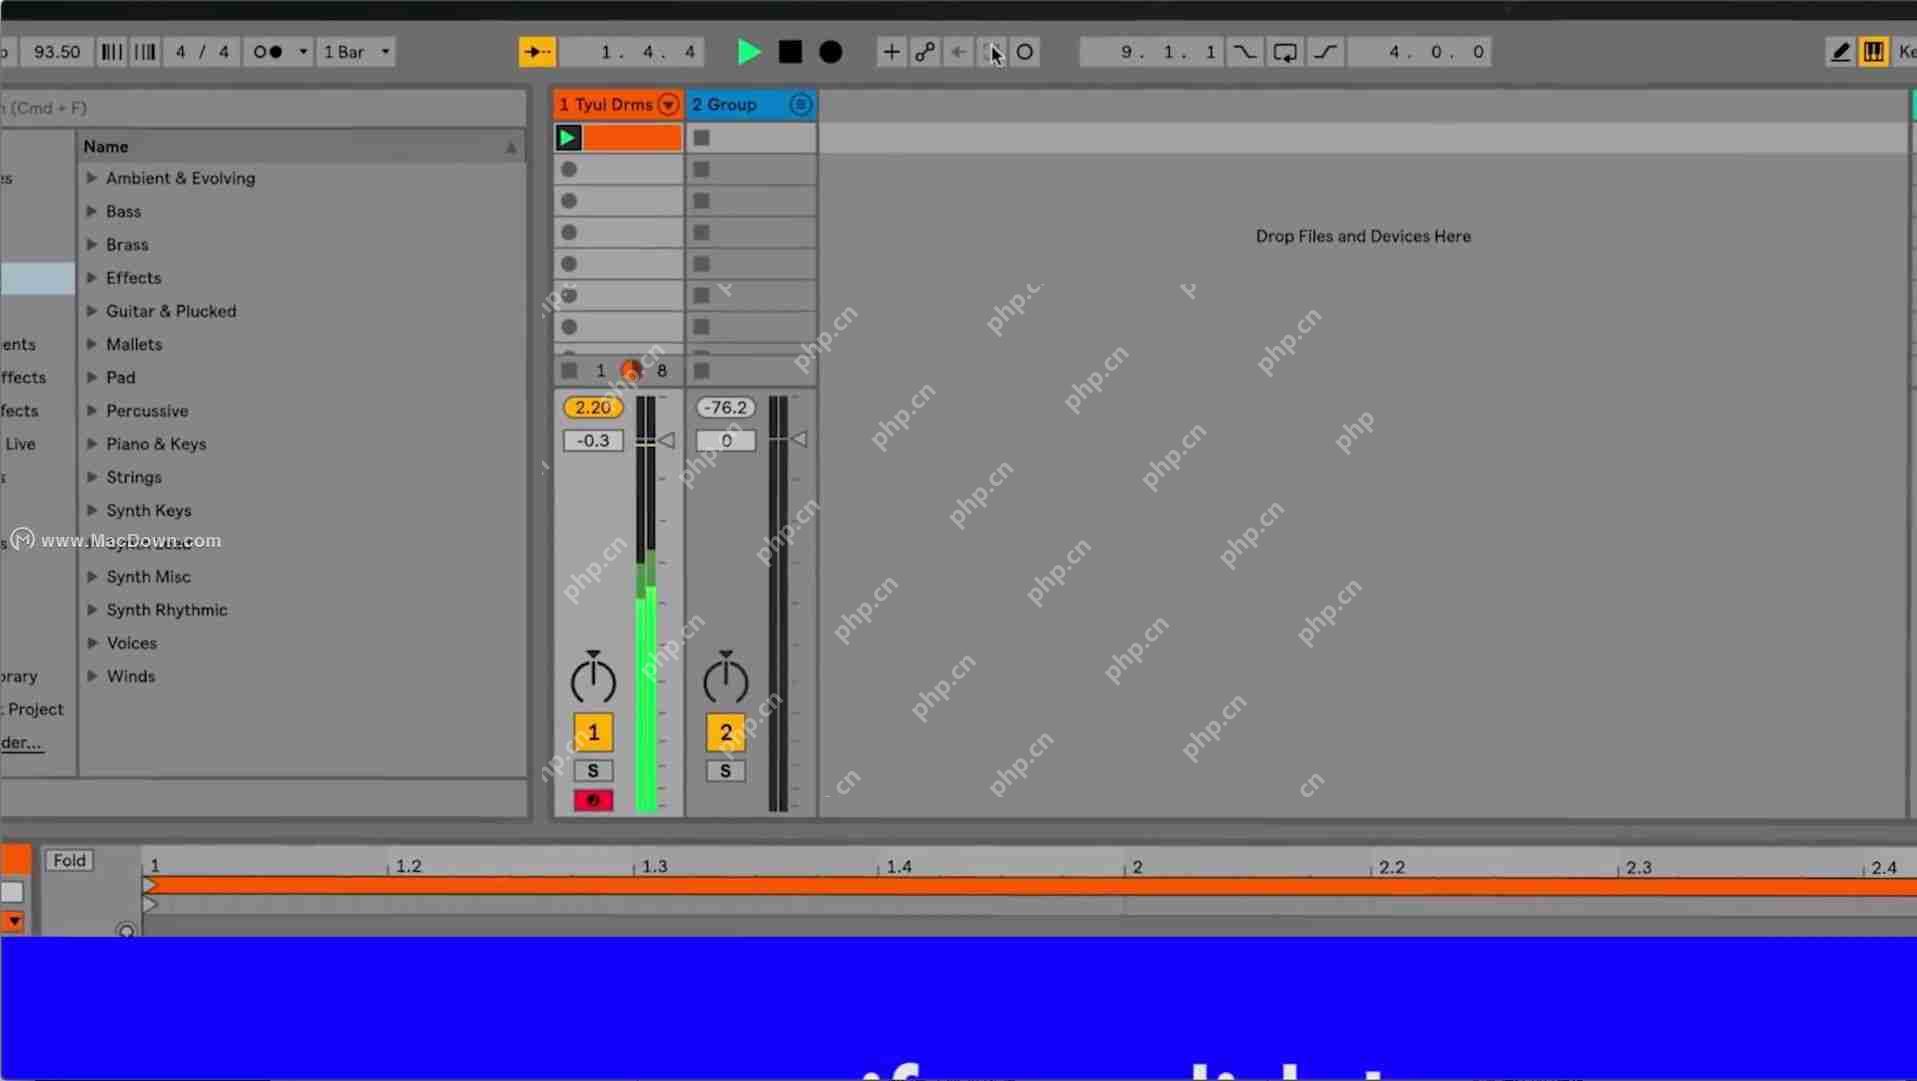Open Key Map Mode via keyboard icon
Screen dimensions: 1917x1081
tap(1871, 51)
